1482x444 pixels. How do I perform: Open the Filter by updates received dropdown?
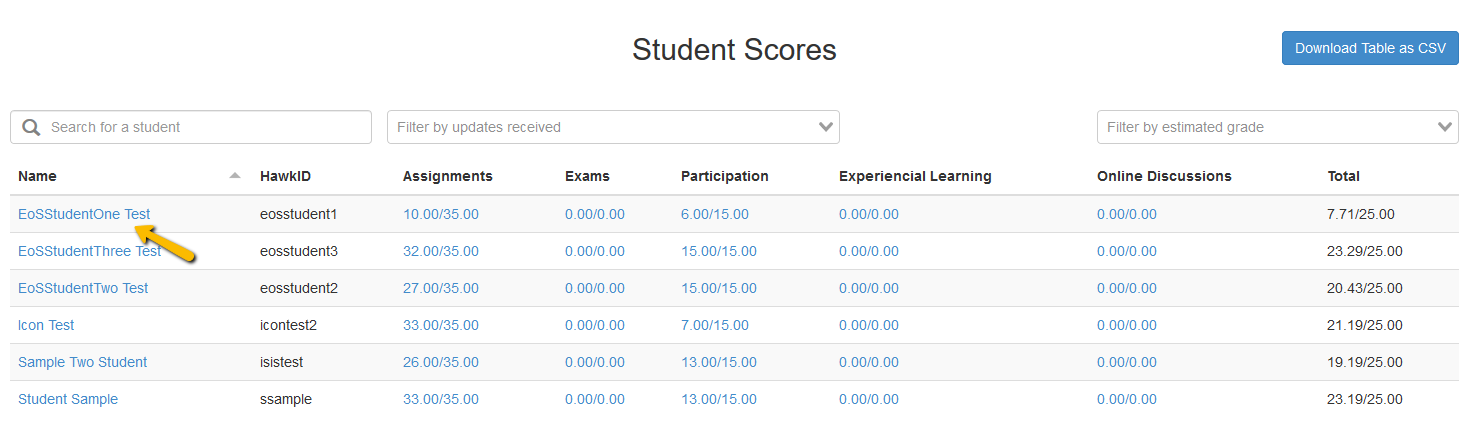(x=613, y=127)
